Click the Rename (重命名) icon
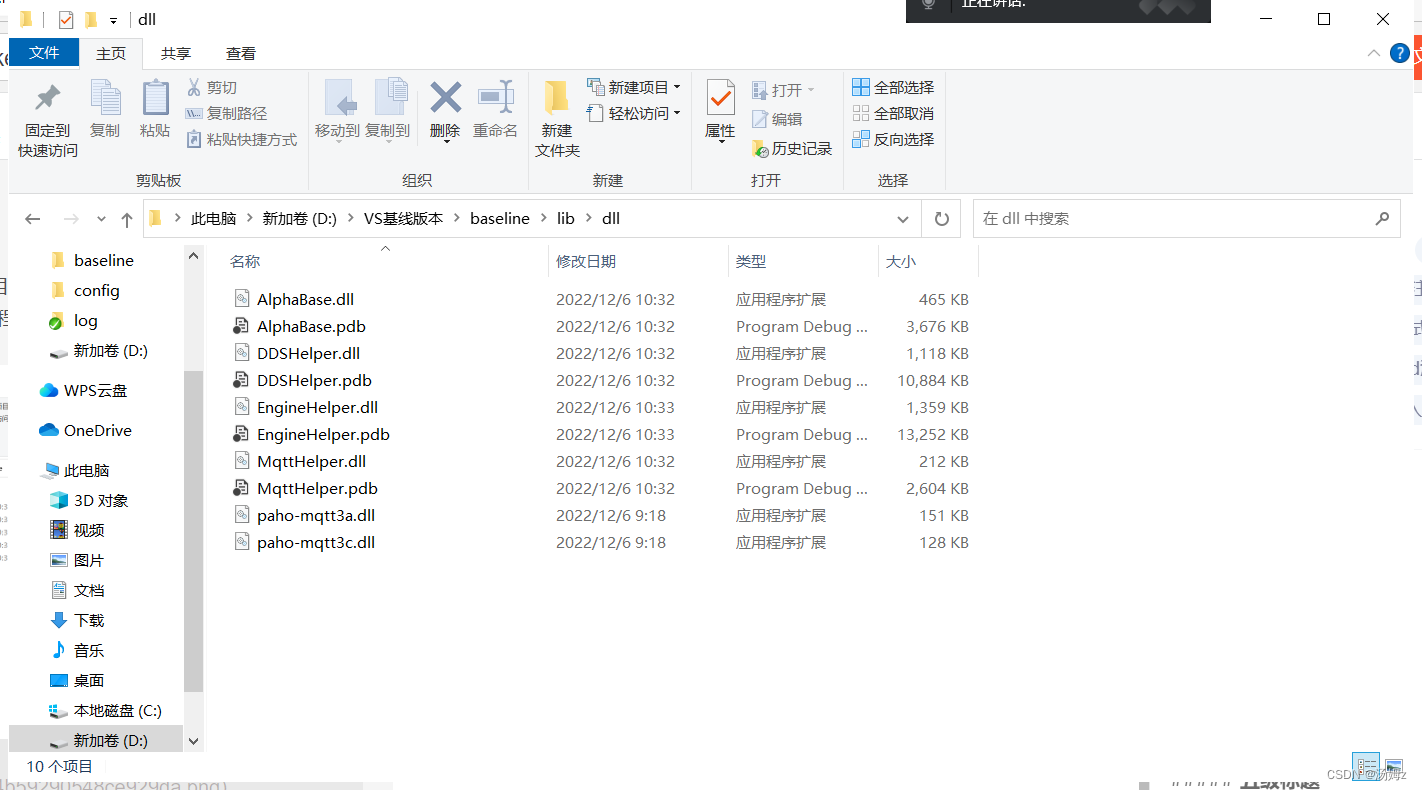The width and height of the screenshot is (1422, 790). pos(495,110)
